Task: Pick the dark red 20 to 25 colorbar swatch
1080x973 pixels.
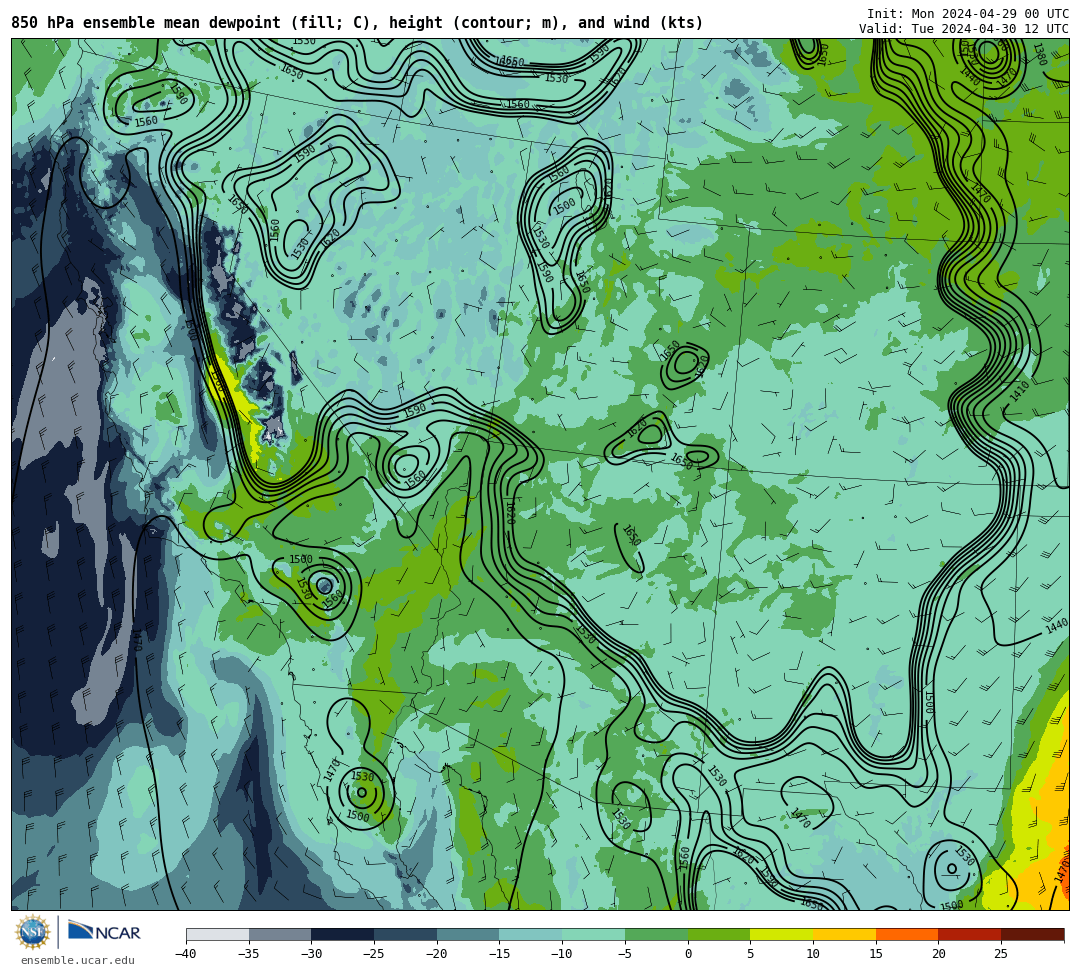Action: point(970,934)
